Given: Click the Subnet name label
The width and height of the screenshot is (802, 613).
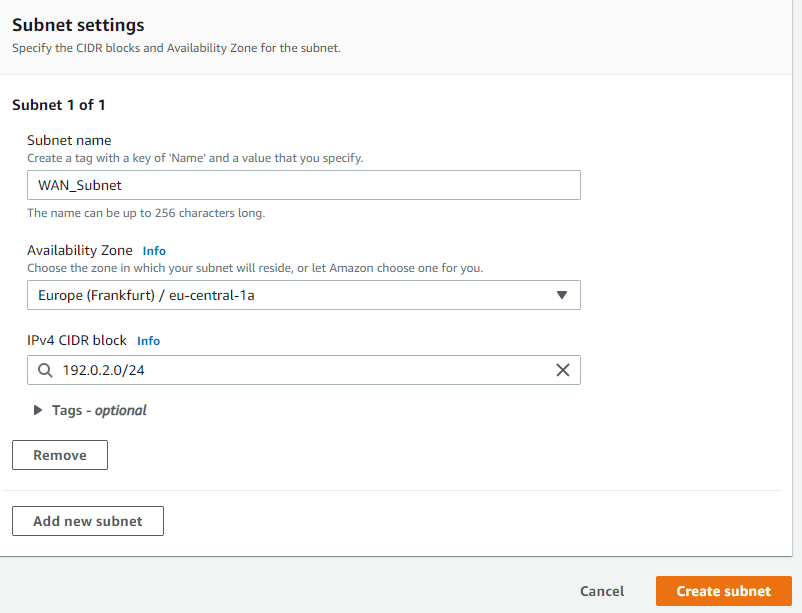Looking at the screenshot, I should (69, 140).
